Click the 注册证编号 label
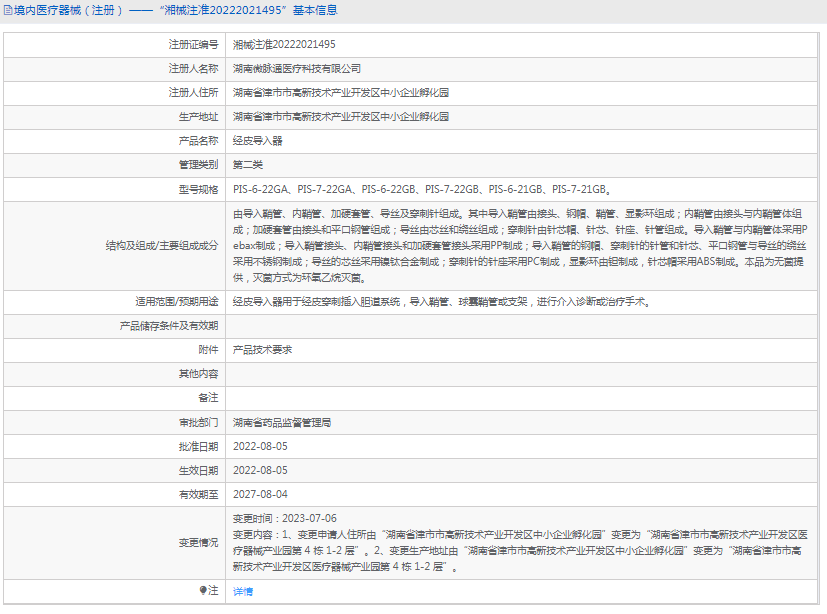Screen dimensions: 827x614 click(x=194, y=45)
